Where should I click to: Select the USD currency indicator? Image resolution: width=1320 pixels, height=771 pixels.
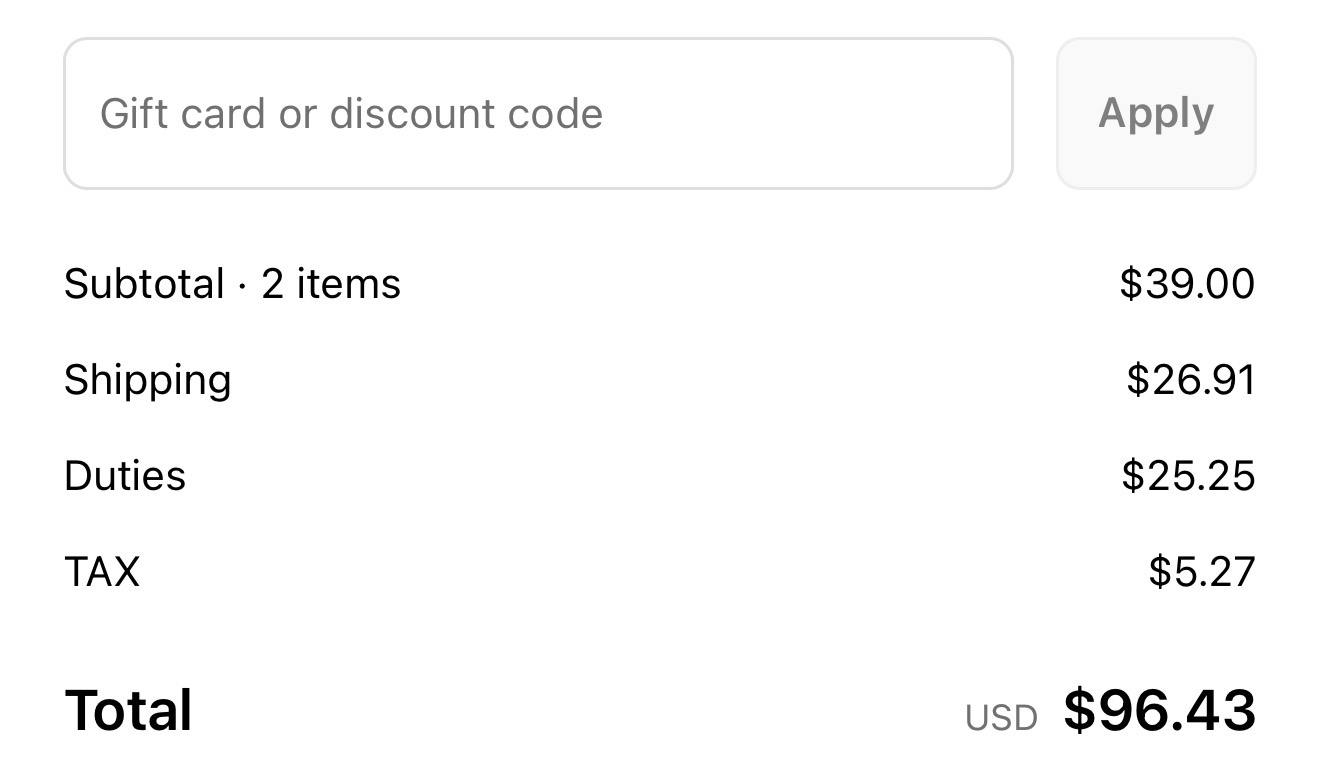pyautogui.click(x=1001, y=718)
